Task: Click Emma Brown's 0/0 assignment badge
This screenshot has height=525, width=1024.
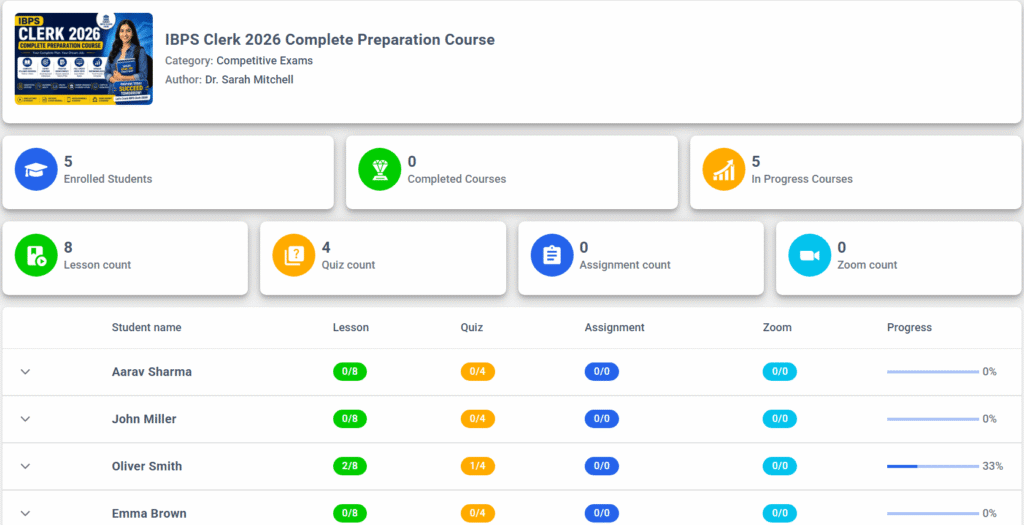Action: (601, 513)
